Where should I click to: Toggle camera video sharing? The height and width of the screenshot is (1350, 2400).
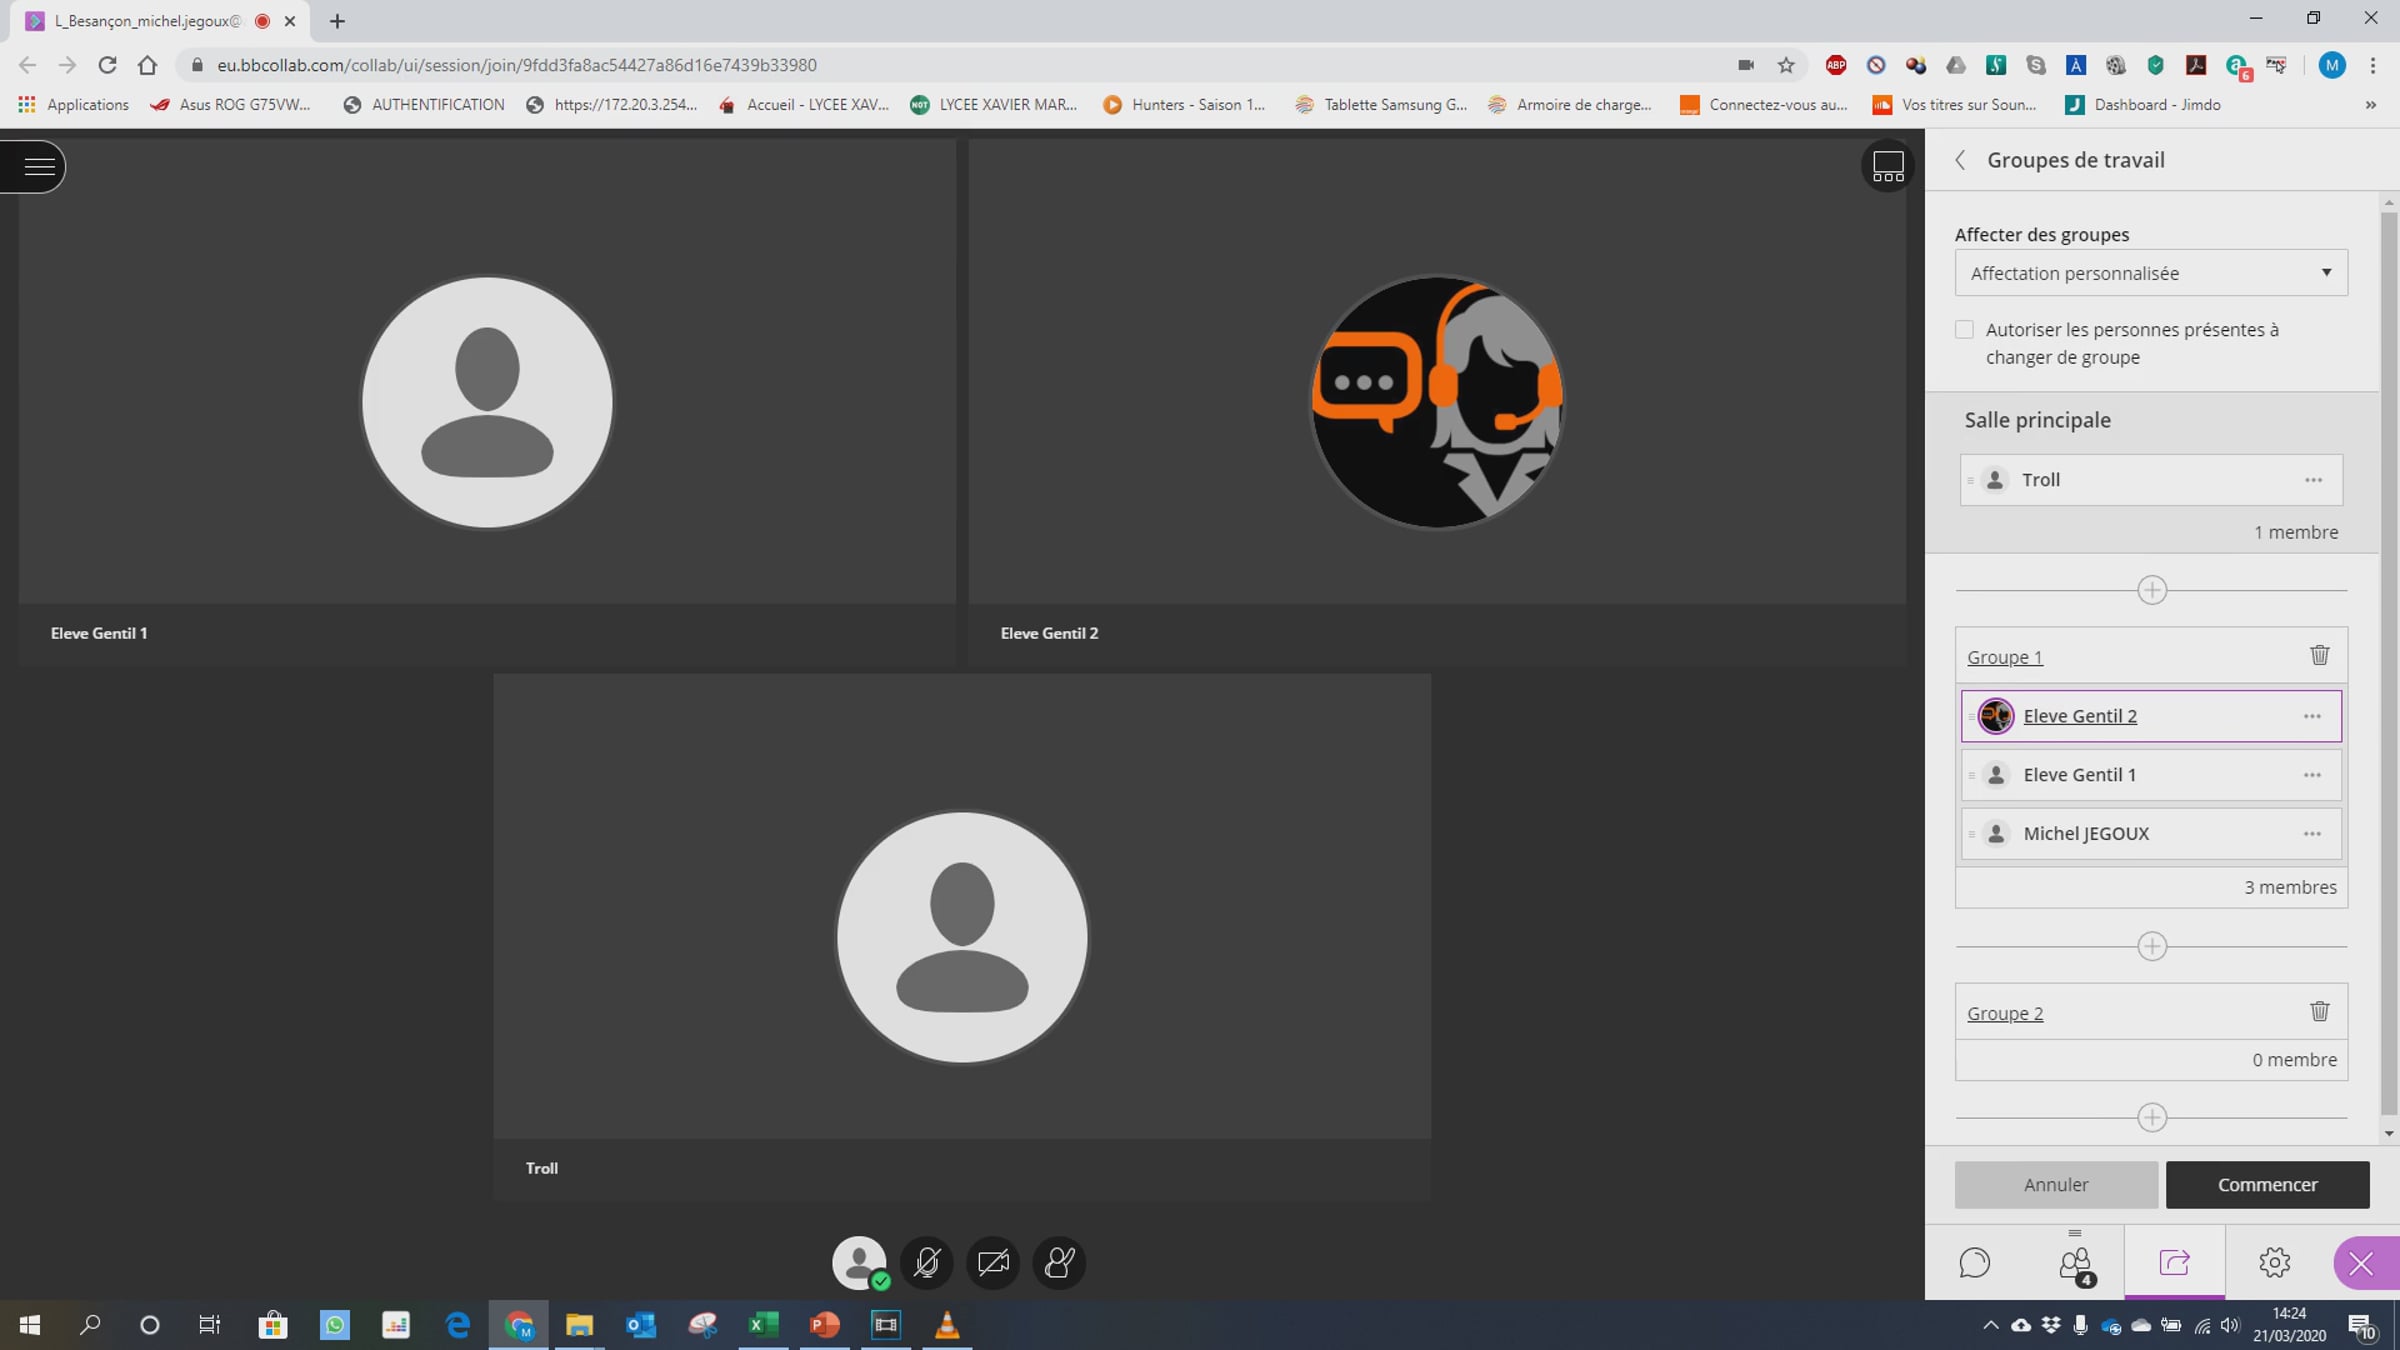coord(993,1262)
